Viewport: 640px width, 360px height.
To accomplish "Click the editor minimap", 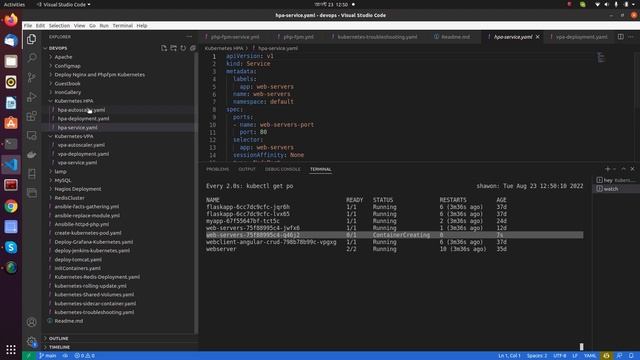I will [x=601, y=57].
